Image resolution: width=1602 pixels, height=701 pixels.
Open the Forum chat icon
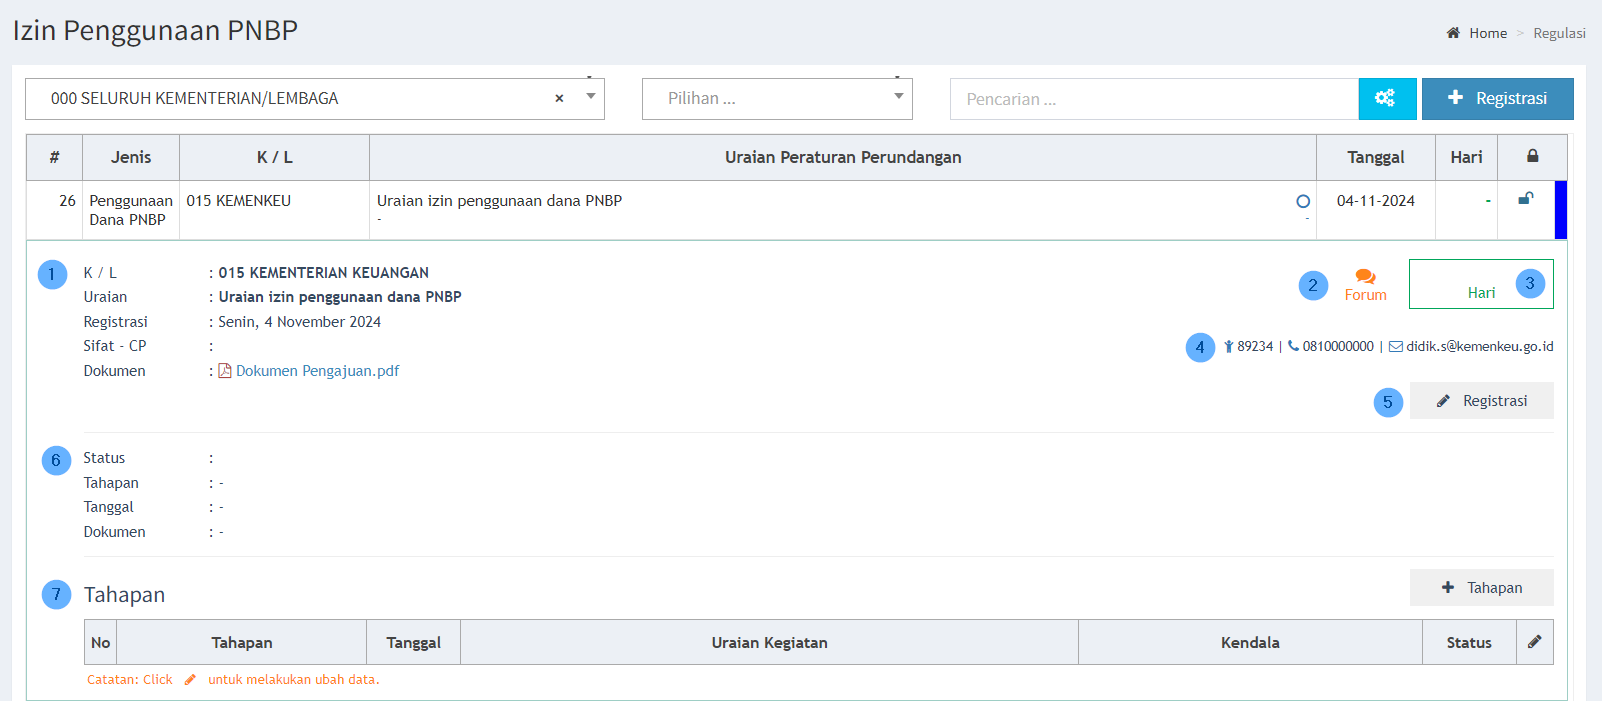tap(1365, 277)
